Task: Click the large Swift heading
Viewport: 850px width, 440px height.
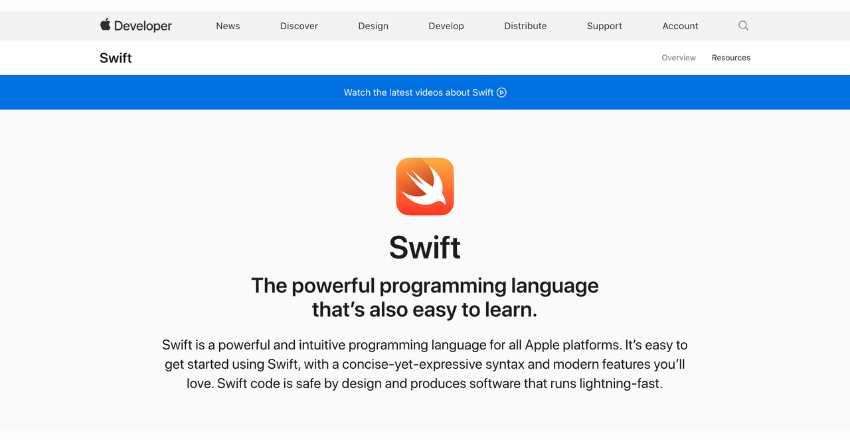Action: point(425,248)
